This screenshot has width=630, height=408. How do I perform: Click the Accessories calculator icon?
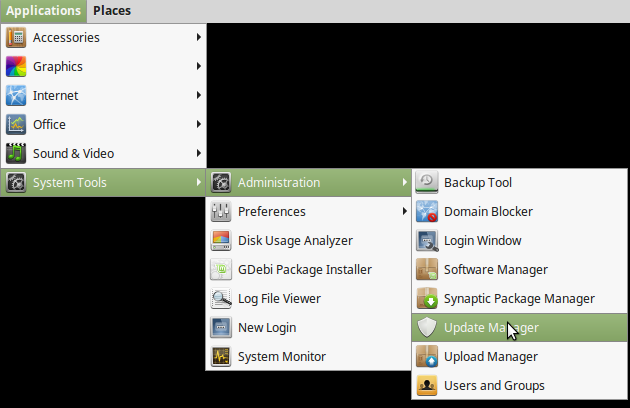coord(16,37)
